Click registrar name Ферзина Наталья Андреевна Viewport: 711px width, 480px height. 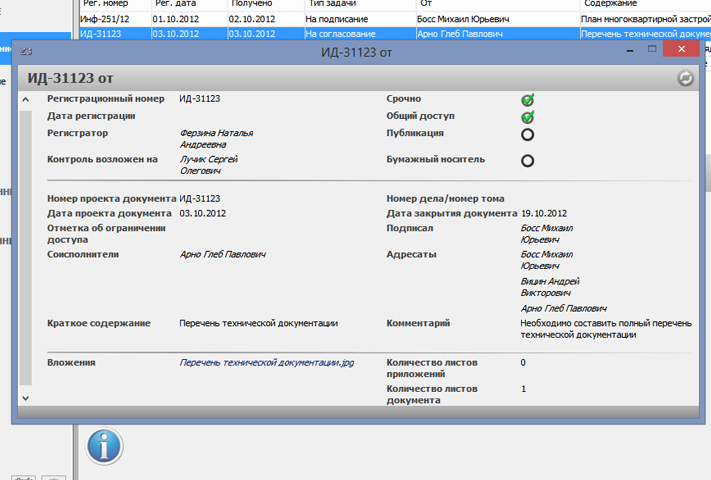pos(216,138)
